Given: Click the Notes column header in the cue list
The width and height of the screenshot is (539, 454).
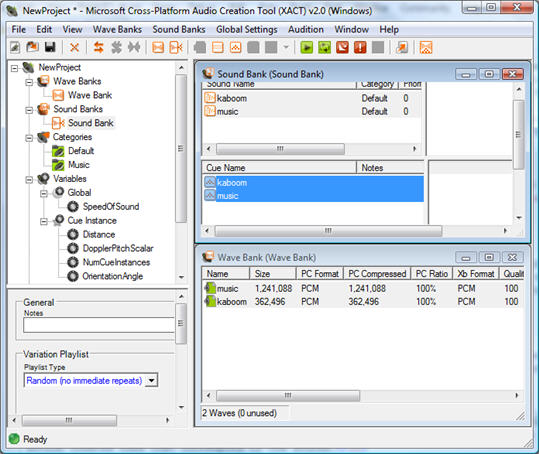Looking at the screenshot, I should pyautogui.click(x=391, y=168).
